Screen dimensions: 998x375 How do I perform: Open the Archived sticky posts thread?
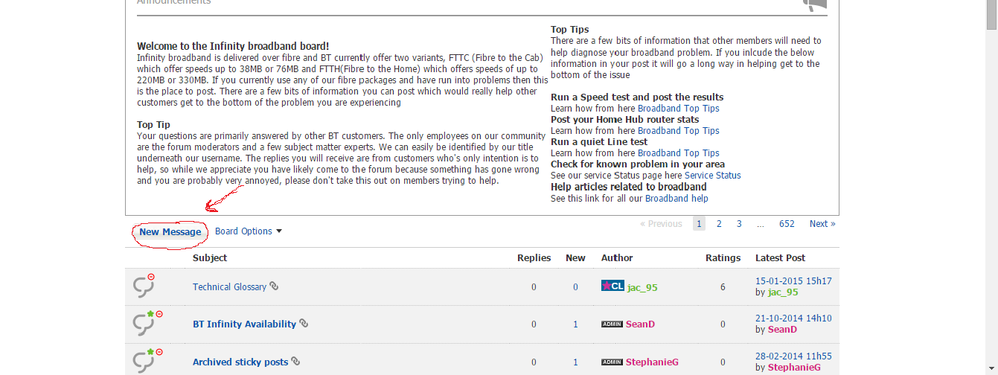[241, 362]
